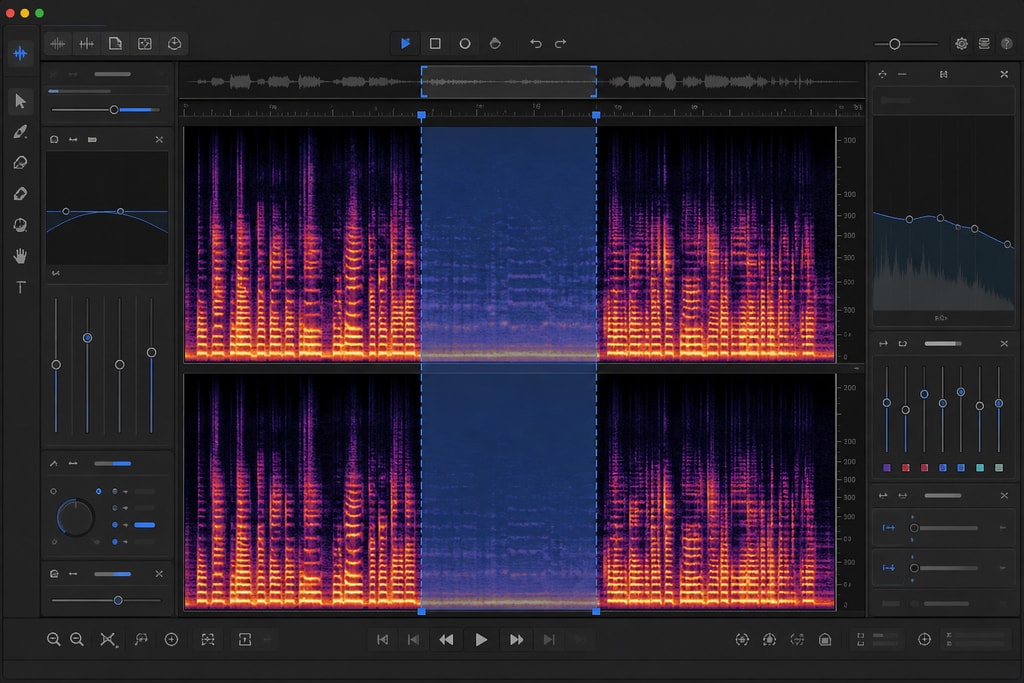Screen dimensions: 1024x683
Task: Click the top-left blue selection handle marker
Action: (x=422, y=115)
